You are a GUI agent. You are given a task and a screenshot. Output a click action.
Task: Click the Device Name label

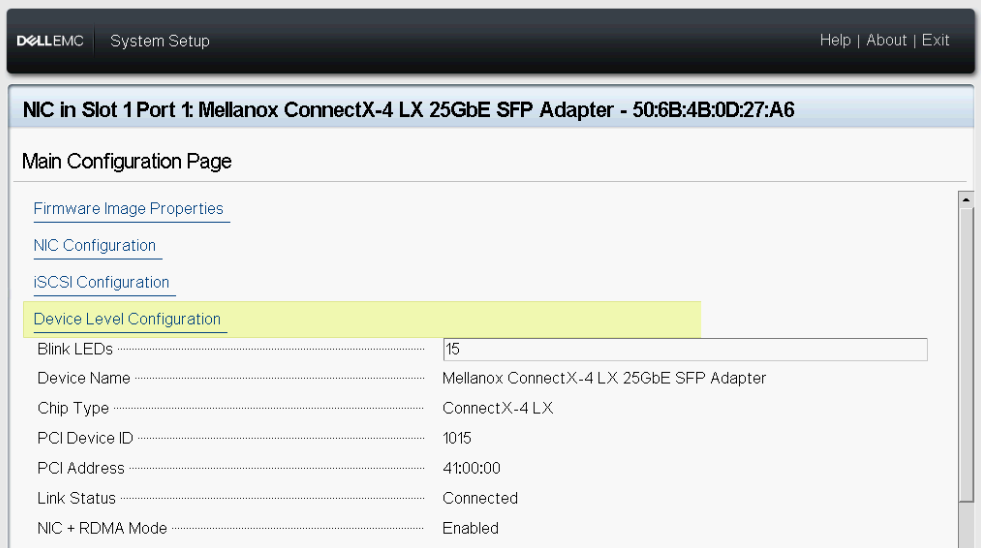click(84, 378)
